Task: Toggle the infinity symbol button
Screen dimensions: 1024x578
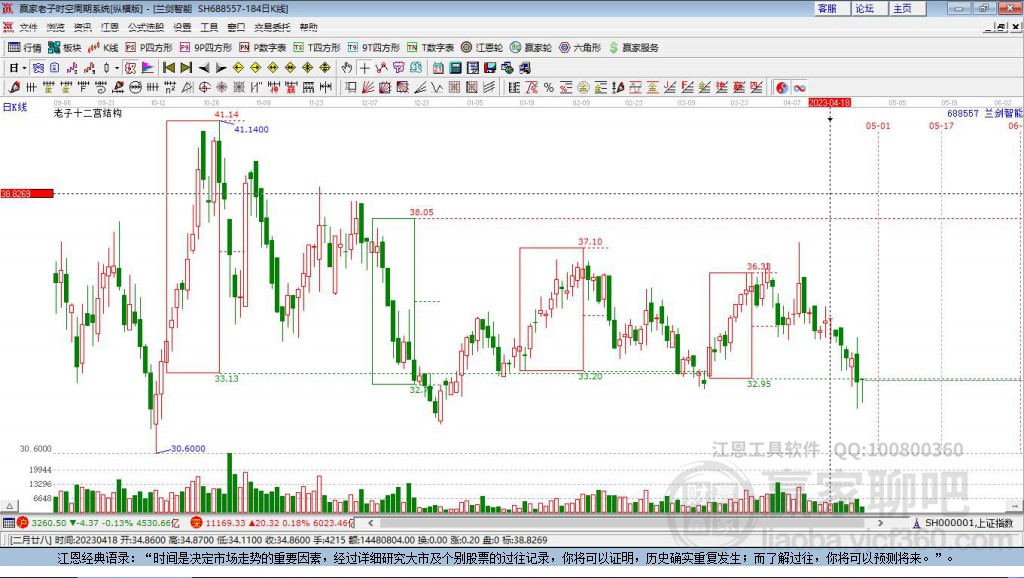Action: (x=799, y=88)
